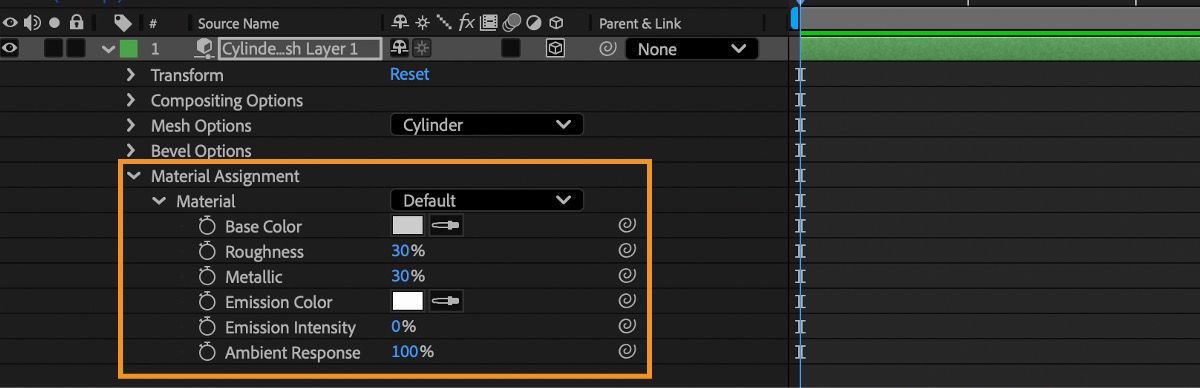Toggle the Motion Blur box on layer 1
Screen dimensions: 1200x388
click(x=511, y=48)
